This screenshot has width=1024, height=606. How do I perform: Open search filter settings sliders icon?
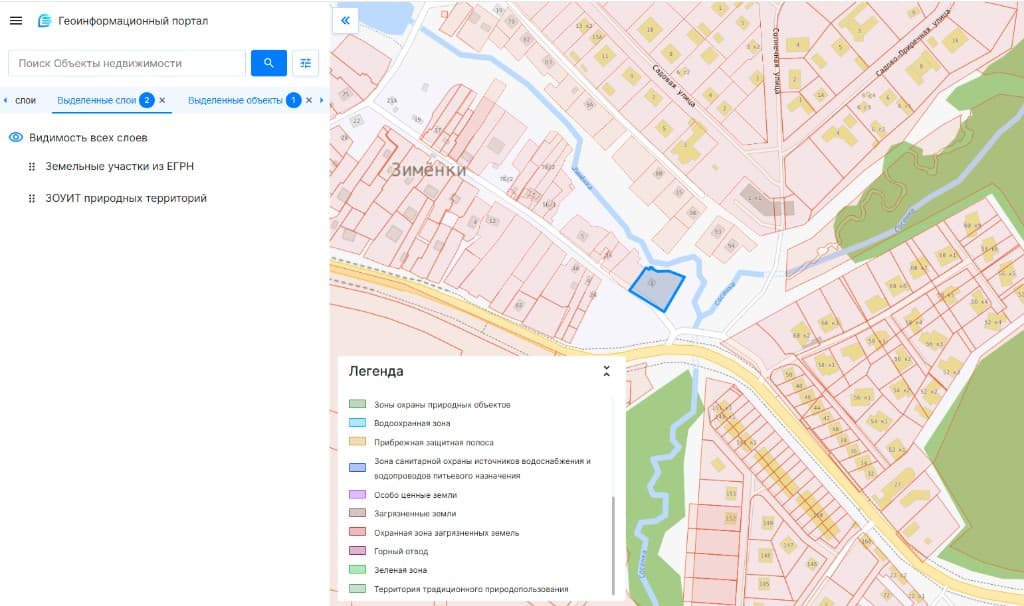[305, 63]
